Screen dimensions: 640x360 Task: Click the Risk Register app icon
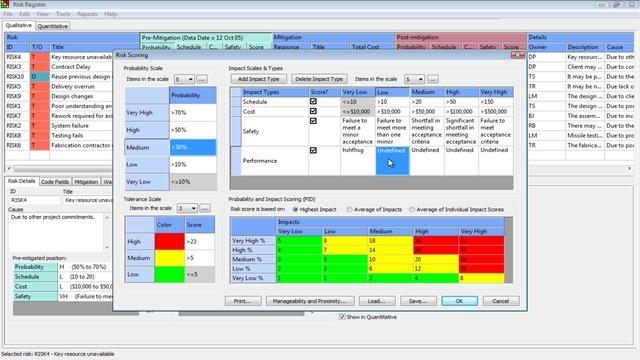pos(5,4)
